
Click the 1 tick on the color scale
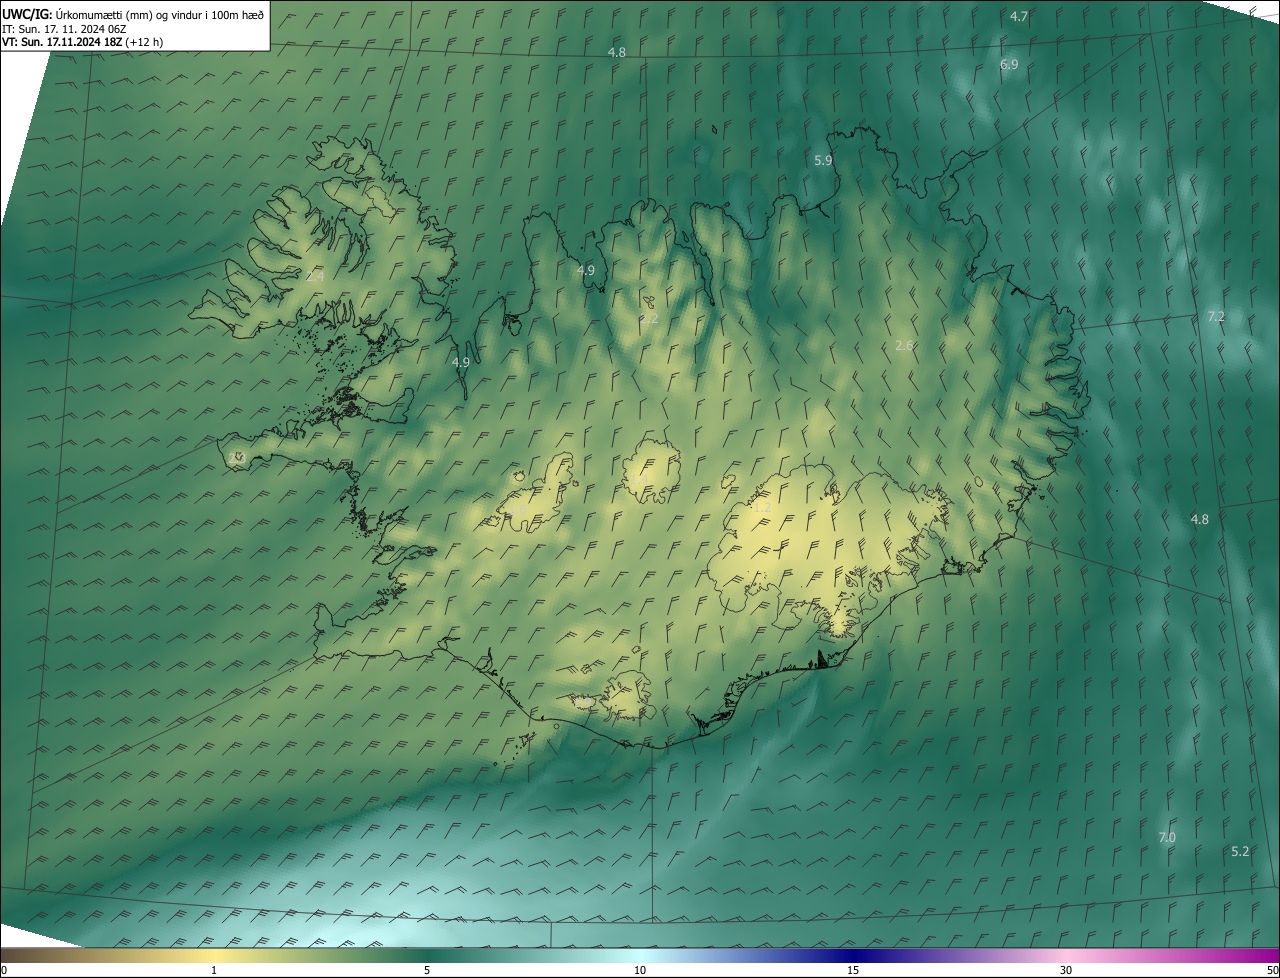pos(214,970)
